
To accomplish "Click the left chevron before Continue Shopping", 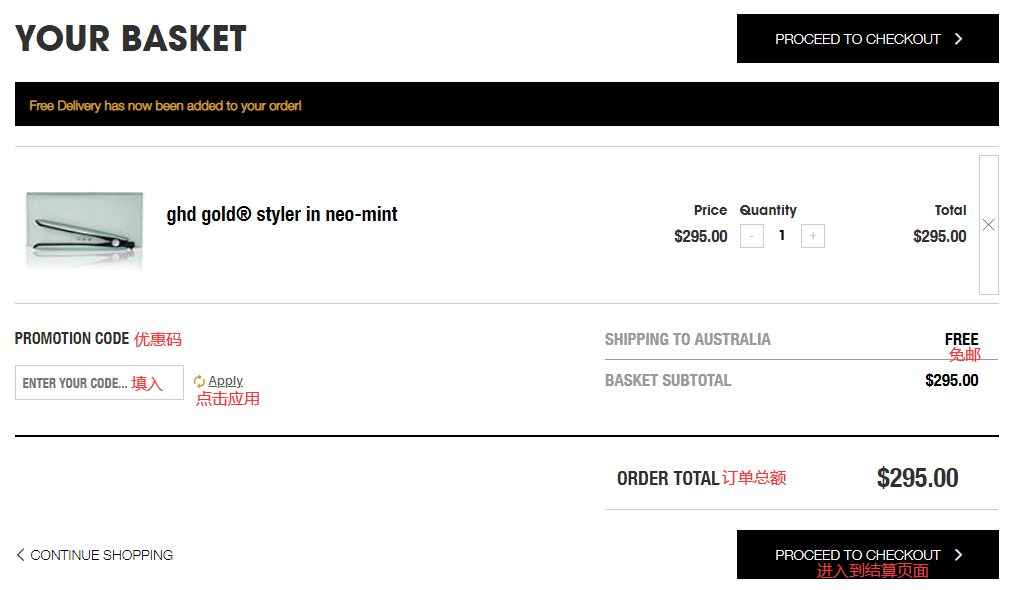I will coord(20,555).
